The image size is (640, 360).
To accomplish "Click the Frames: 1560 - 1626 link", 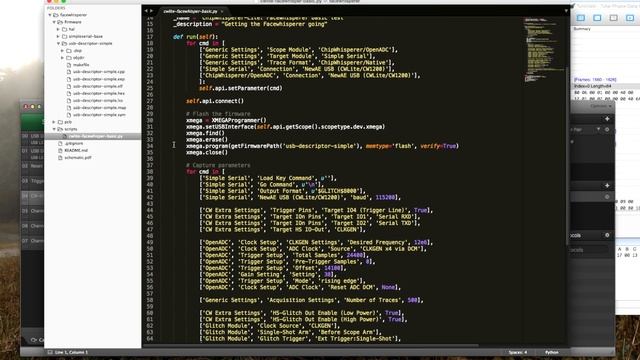I will coord(595,80).
